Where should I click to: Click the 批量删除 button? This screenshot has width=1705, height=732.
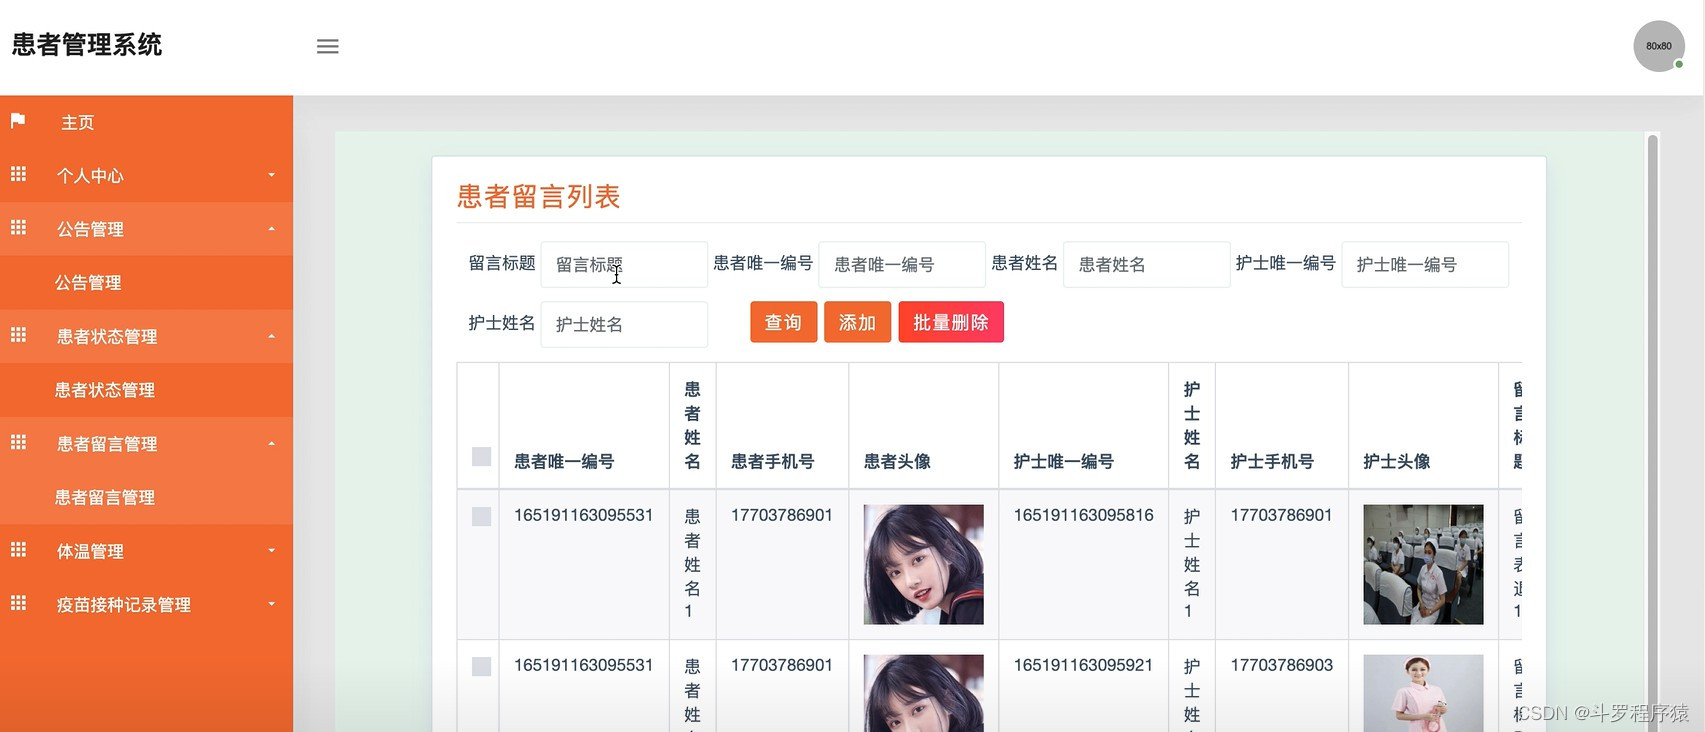pos(951,322)
